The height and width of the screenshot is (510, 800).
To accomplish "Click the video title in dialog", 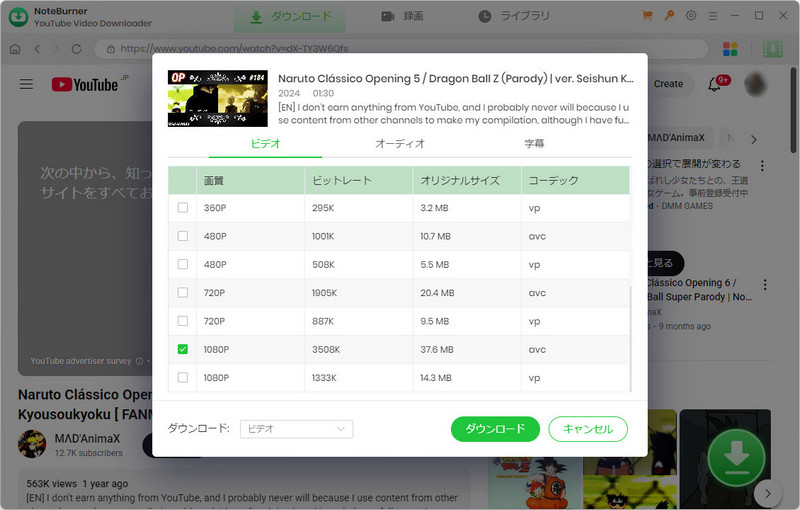I will tap(456, 79).
